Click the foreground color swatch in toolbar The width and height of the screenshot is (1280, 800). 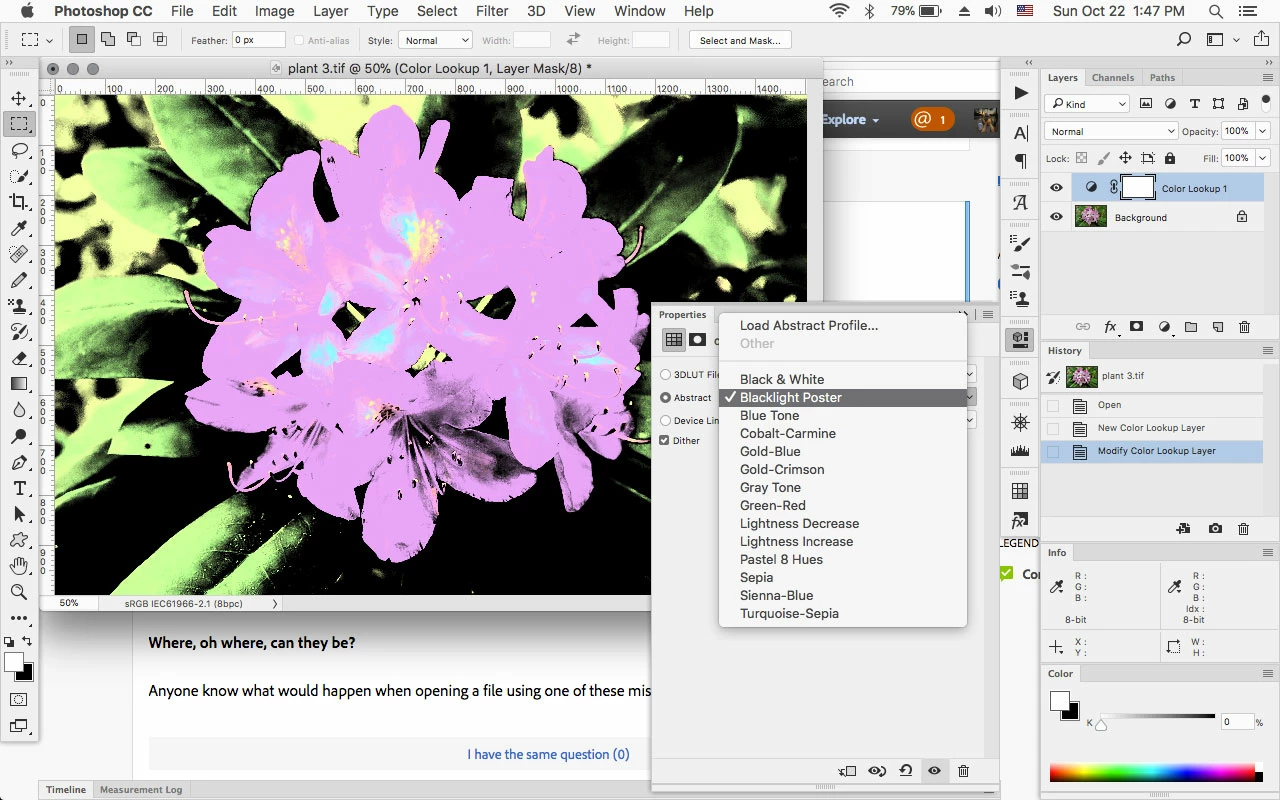13,662
